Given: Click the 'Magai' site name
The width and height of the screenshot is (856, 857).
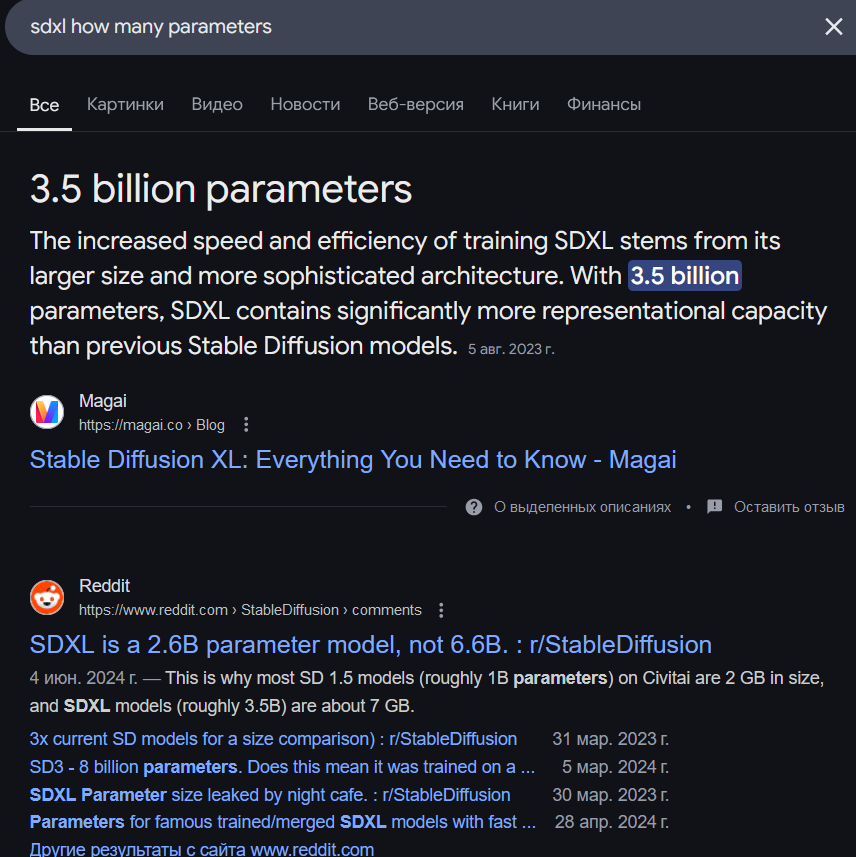Looking at the screenshot, I should (103, 401).
